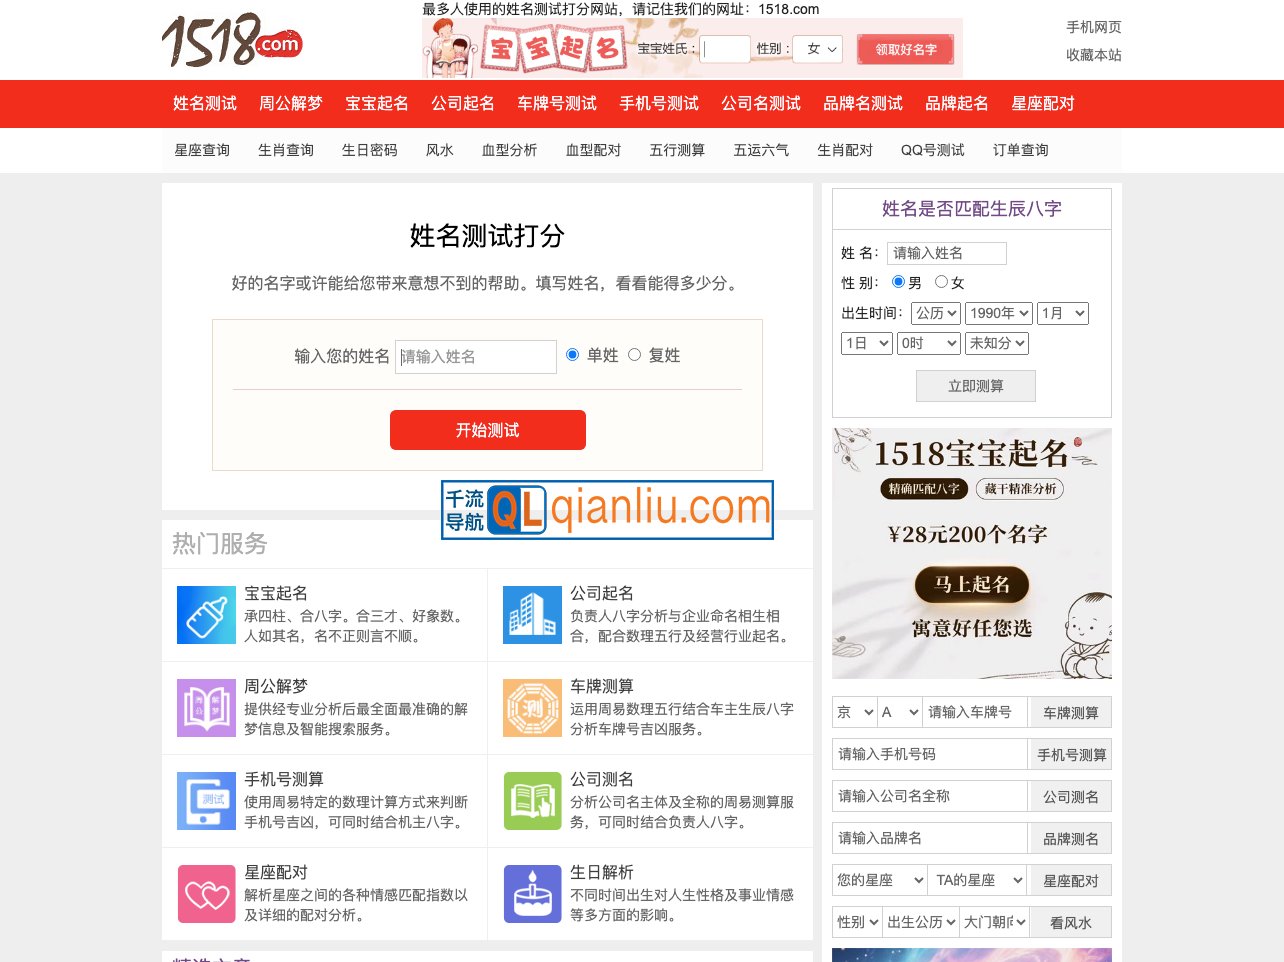Select the purple book icon for 周公解梦

point(206,707)
